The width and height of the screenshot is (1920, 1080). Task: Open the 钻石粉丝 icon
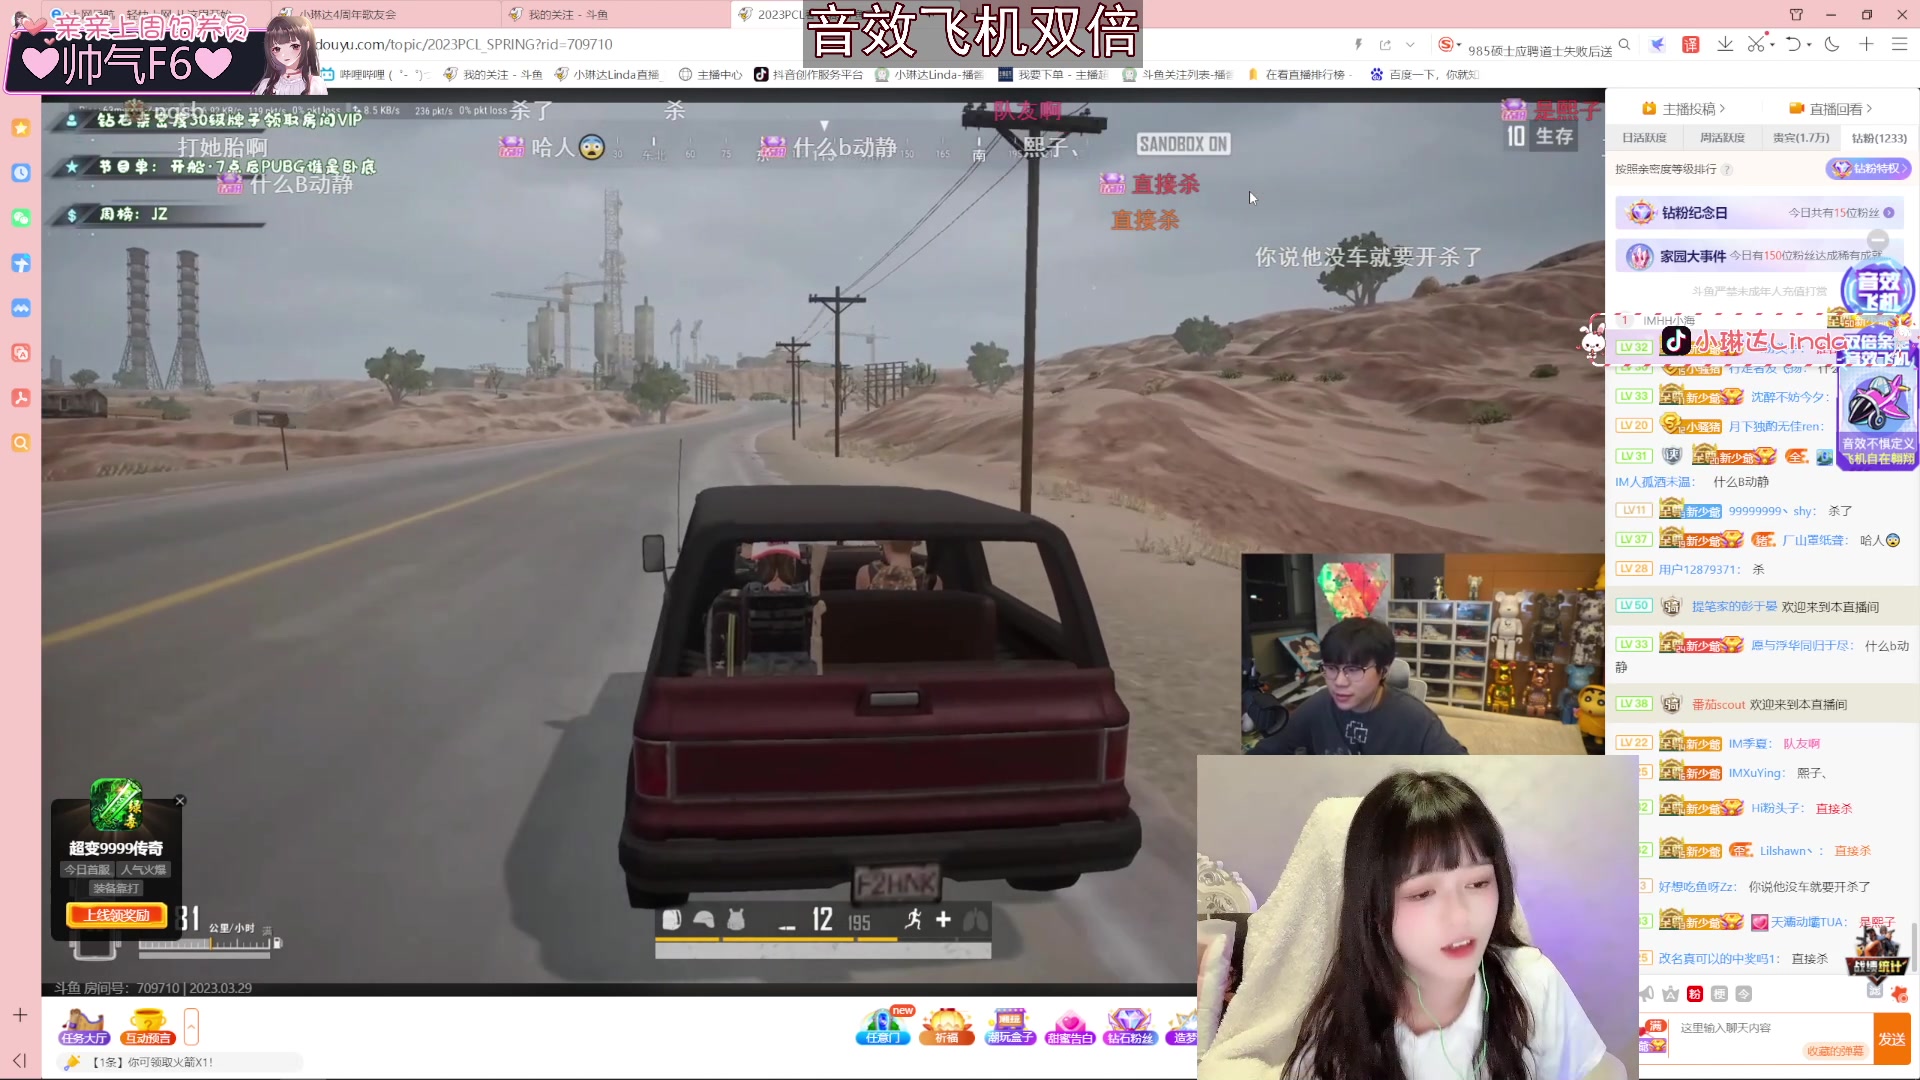point(1130,1027)
